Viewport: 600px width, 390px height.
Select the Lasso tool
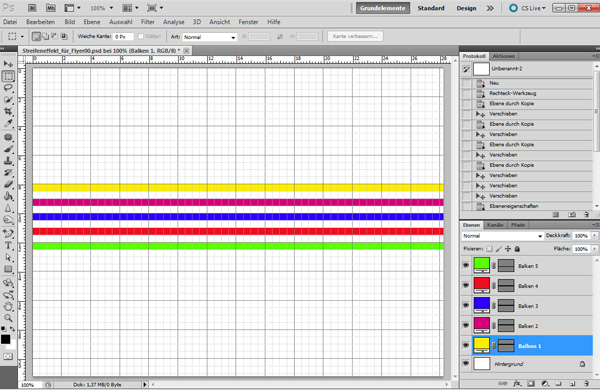coord(8,88)
